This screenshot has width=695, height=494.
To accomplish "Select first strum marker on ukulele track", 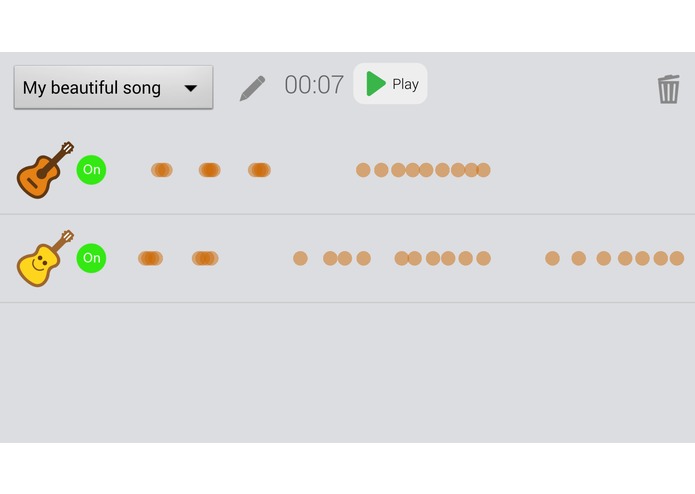I will (150, 258).
